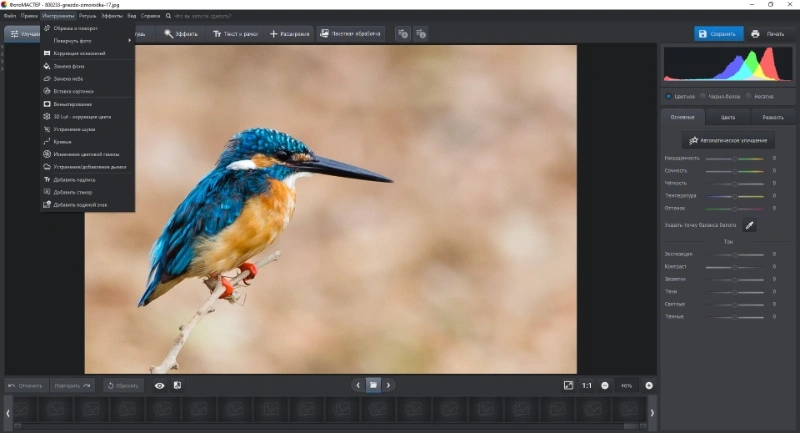The height and width of the screenshot is (433, 800).
Task: Click the search field in the menu bar
Action: click(202, 16)
